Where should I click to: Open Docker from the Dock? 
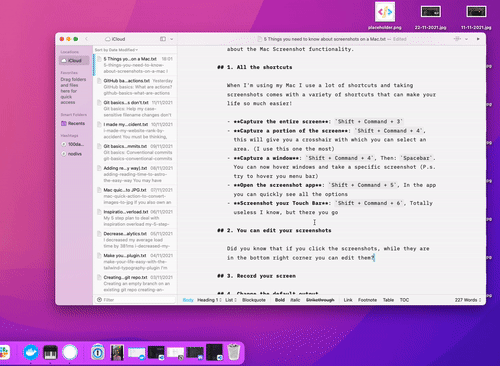[31, 352]
